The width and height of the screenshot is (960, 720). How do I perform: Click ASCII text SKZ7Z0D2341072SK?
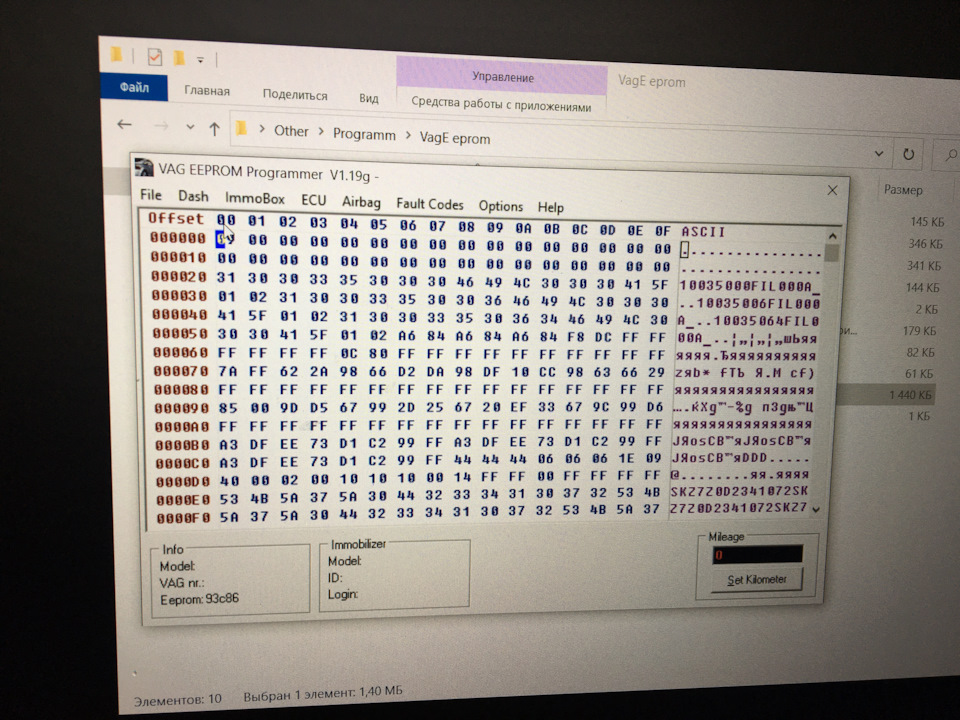tap(739, 490)
